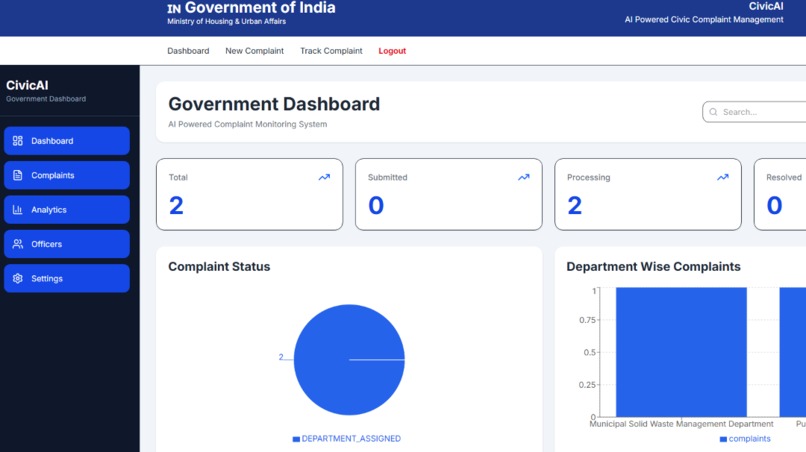Click AI Powered Complaint Monitoring System subtitle

(x=247, y=124)
